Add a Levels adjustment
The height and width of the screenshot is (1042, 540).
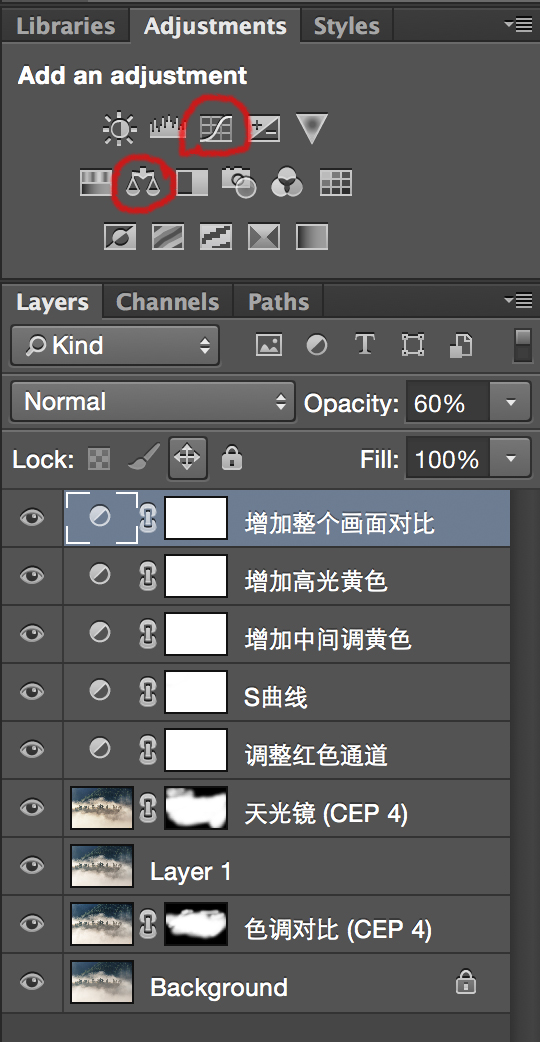(x=167, y=128)
